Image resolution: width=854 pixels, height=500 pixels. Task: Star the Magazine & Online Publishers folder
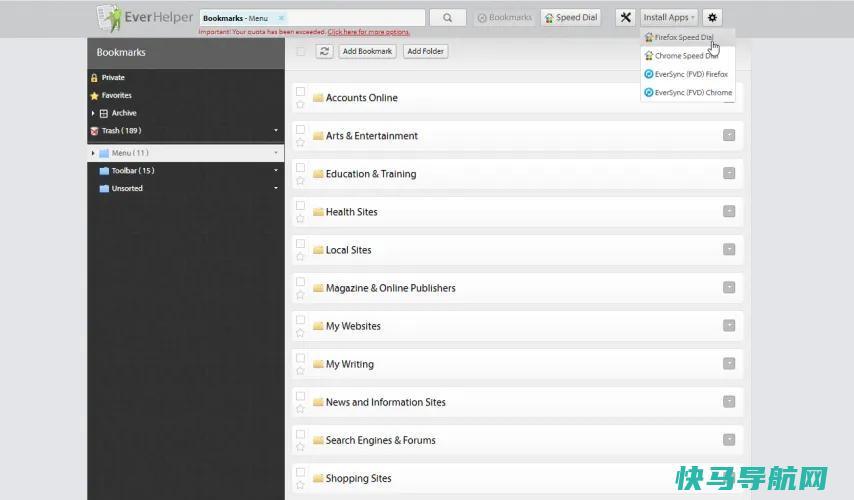click(x=300, y=295)
